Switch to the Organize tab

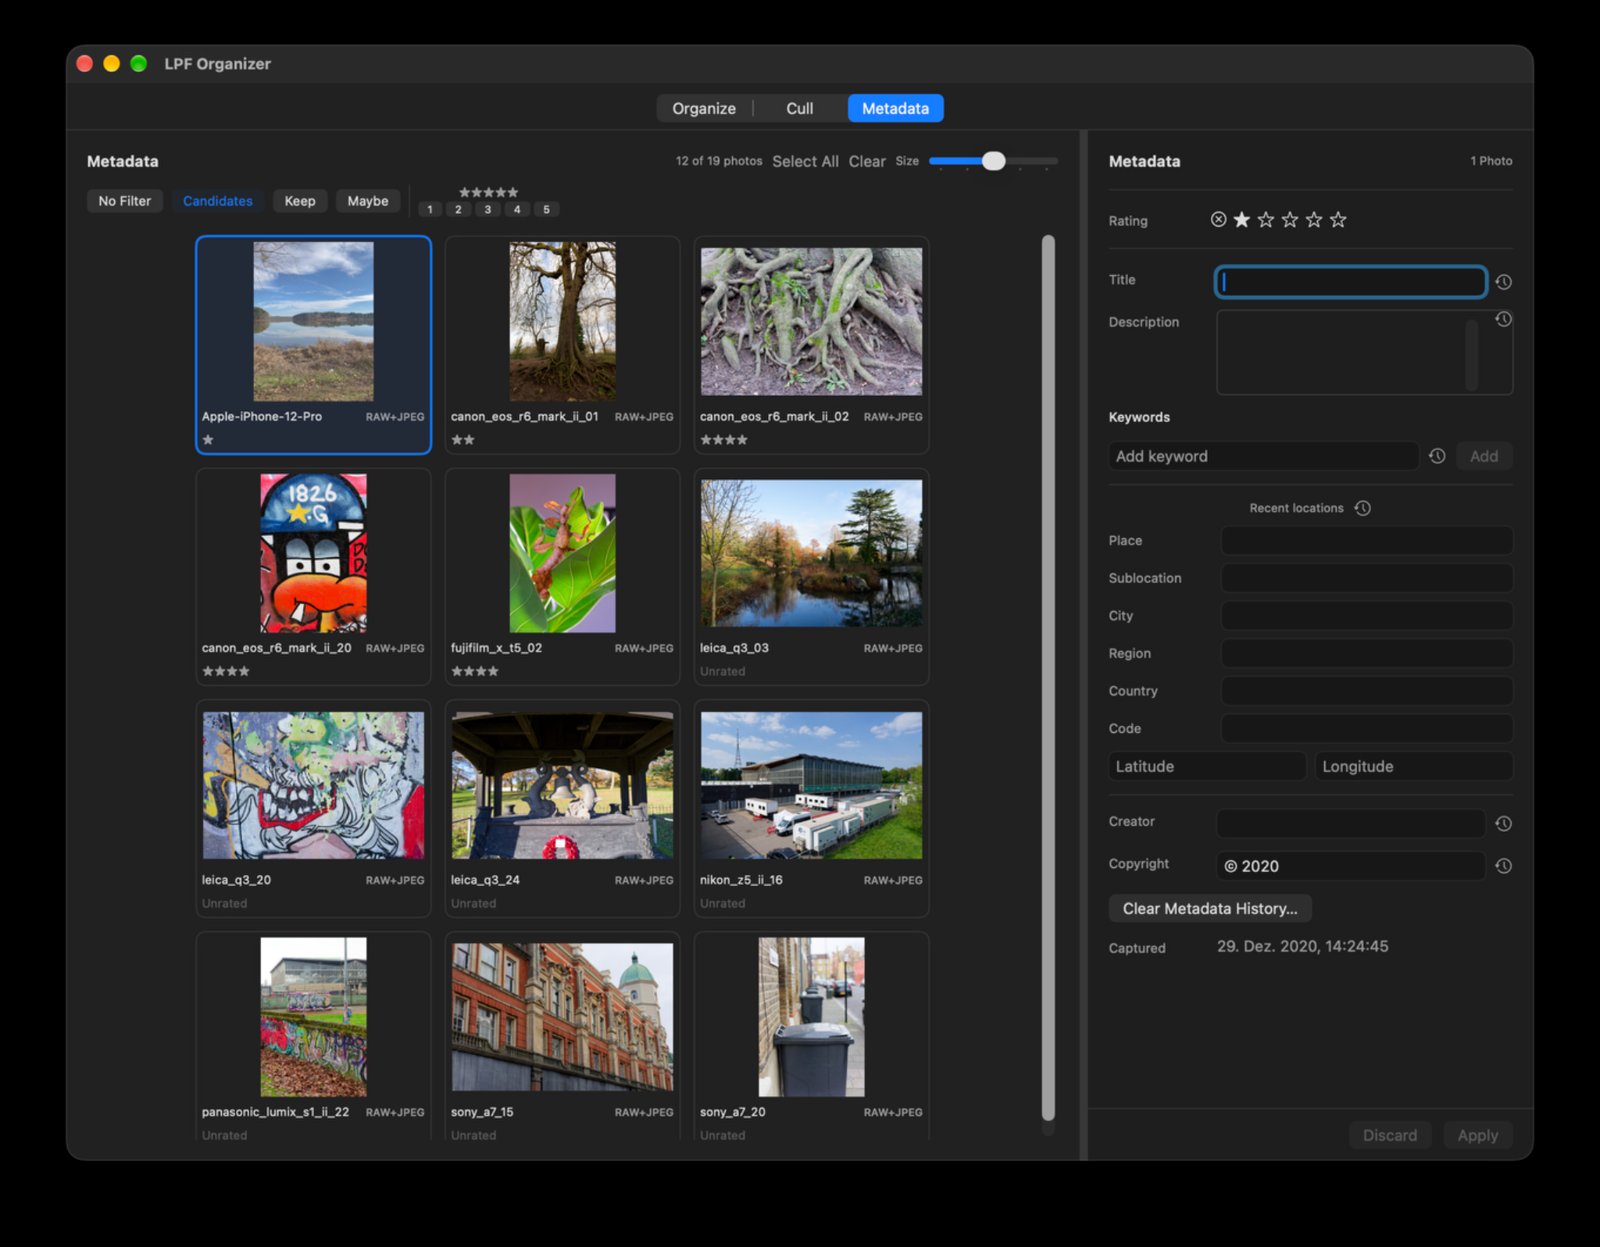click(x=704, y=108)
